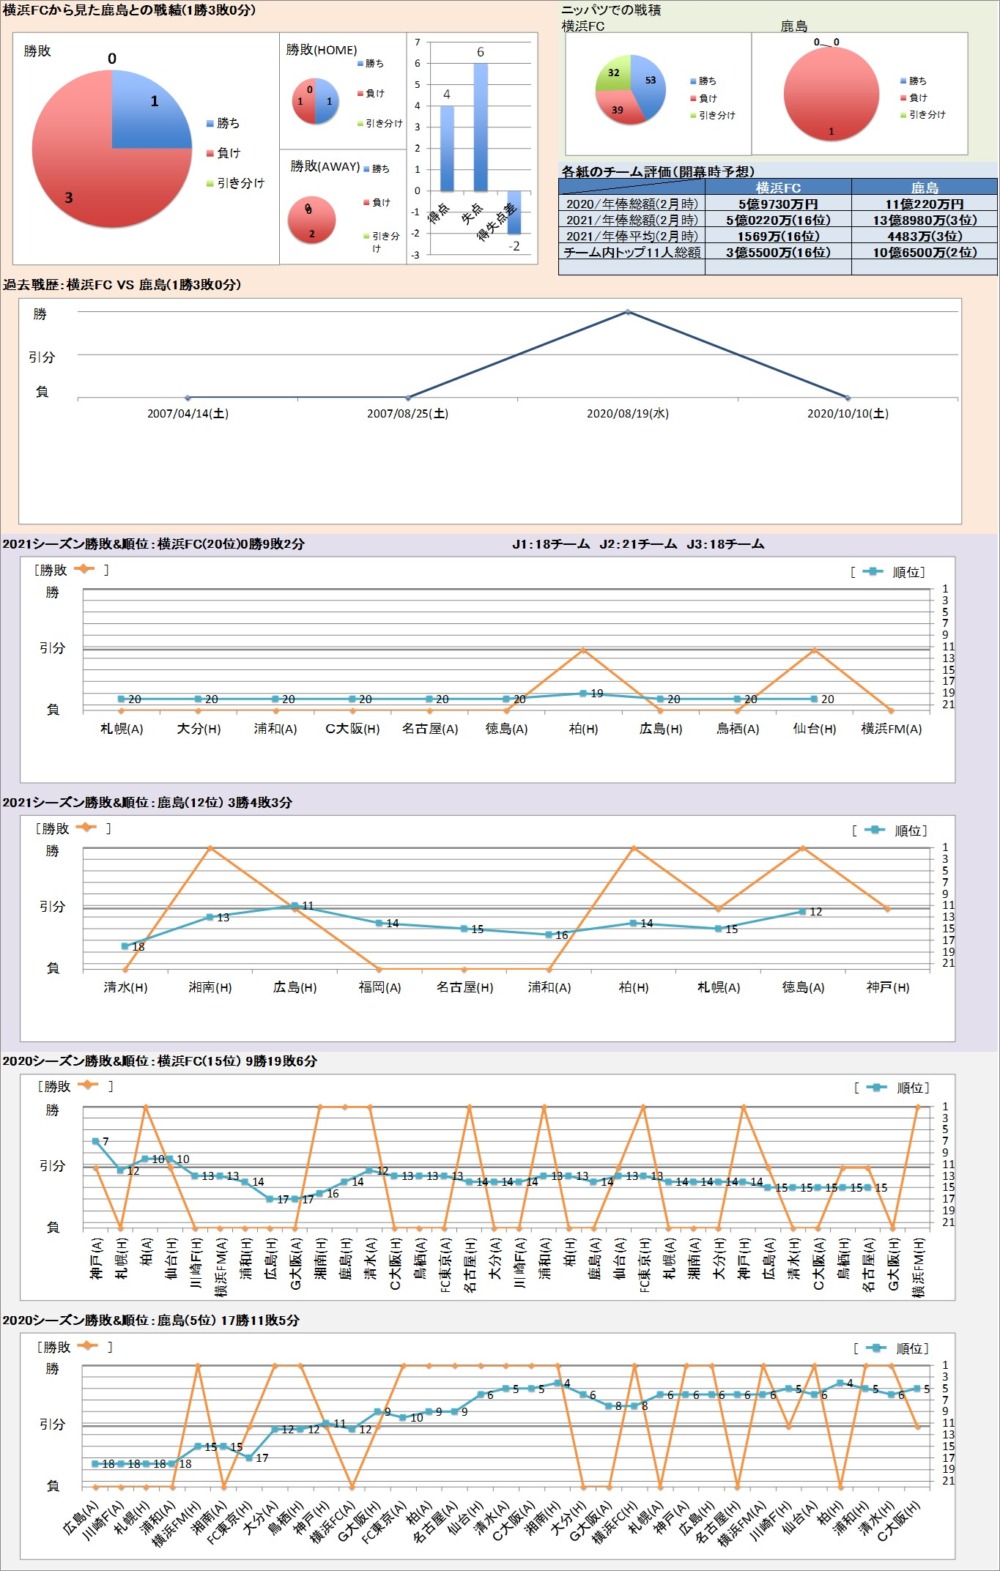
Task: Click the blue 勝ち legend marker beside main pie
Action: (x=209, y=124)
